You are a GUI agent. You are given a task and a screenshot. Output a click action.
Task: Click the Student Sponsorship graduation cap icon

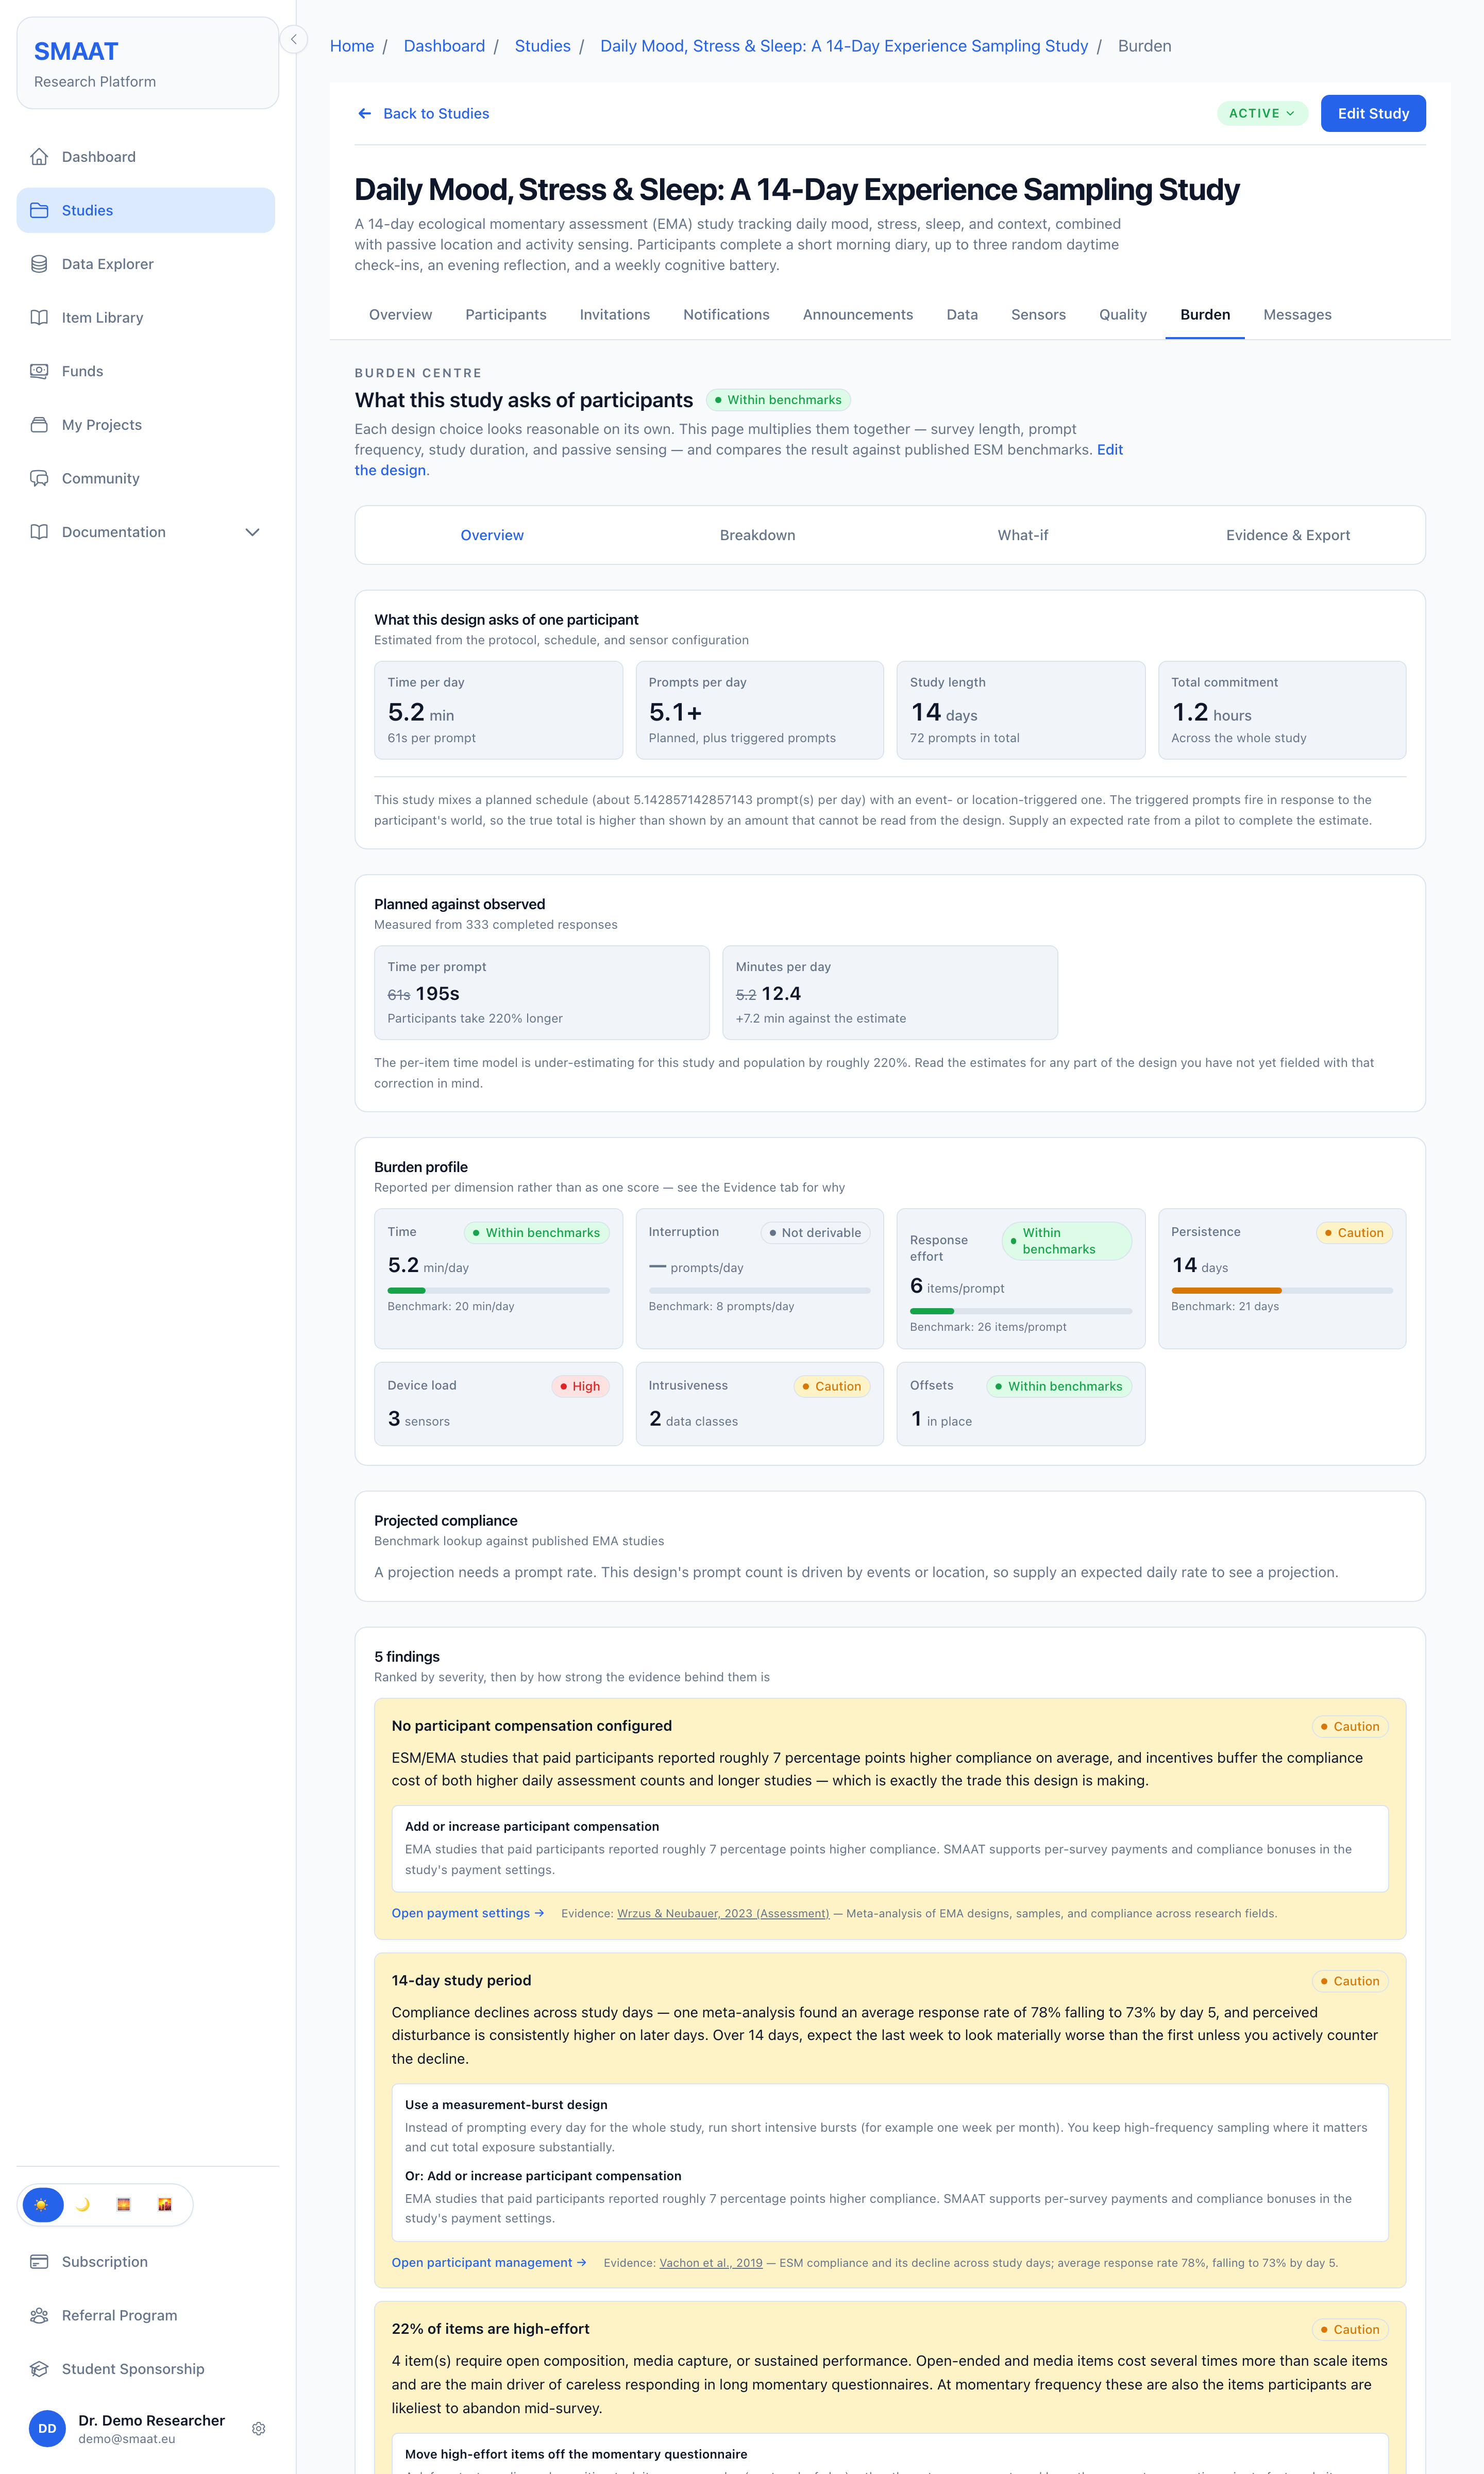click(x=39, y=2369)
